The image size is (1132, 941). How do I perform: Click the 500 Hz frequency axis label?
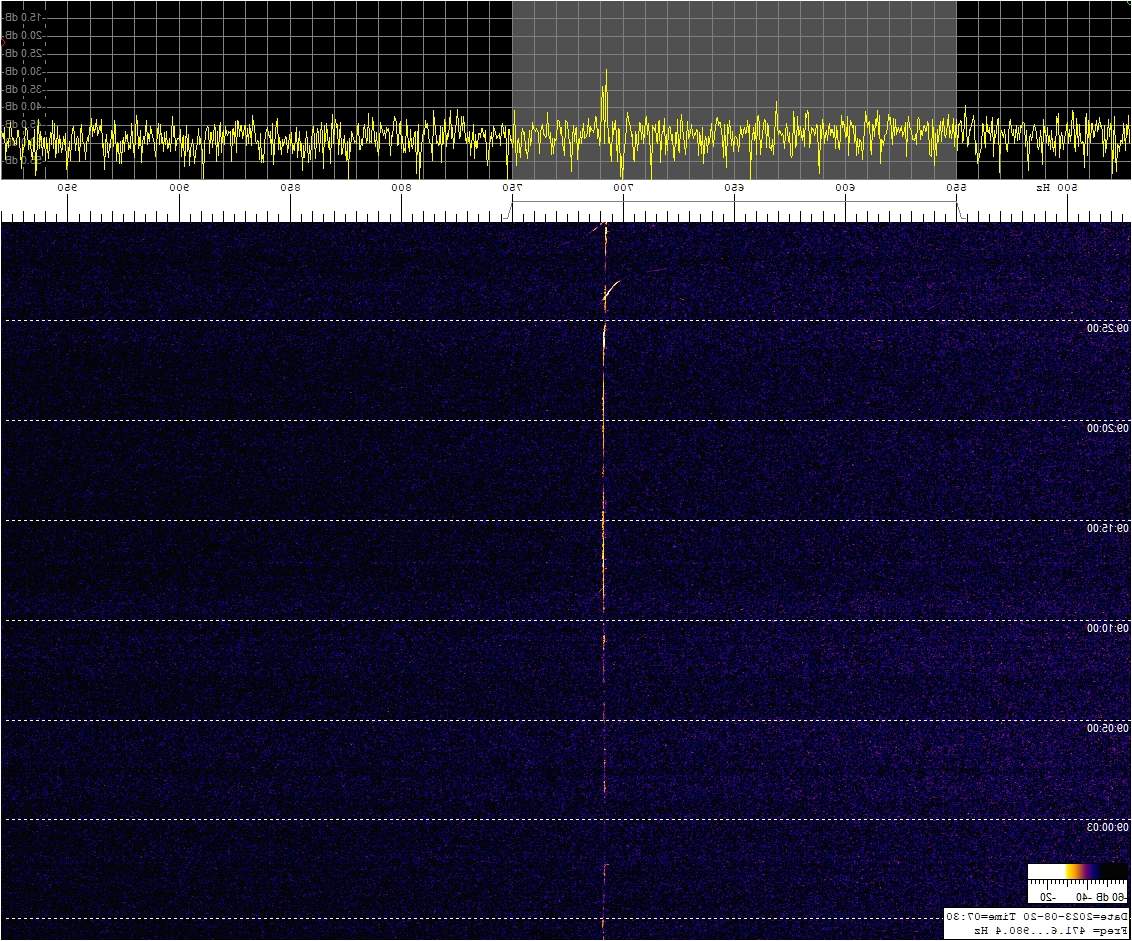(1066, 188)
